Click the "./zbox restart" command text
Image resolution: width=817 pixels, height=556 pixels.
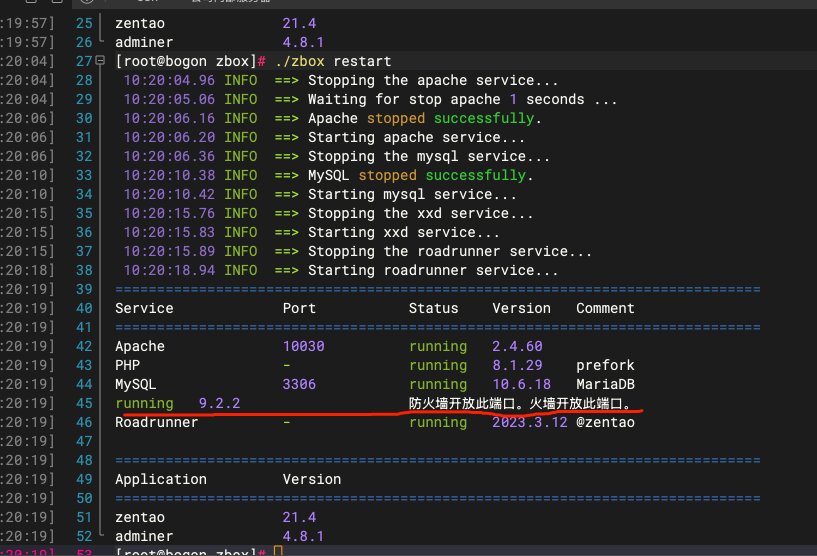pos(333,61)
